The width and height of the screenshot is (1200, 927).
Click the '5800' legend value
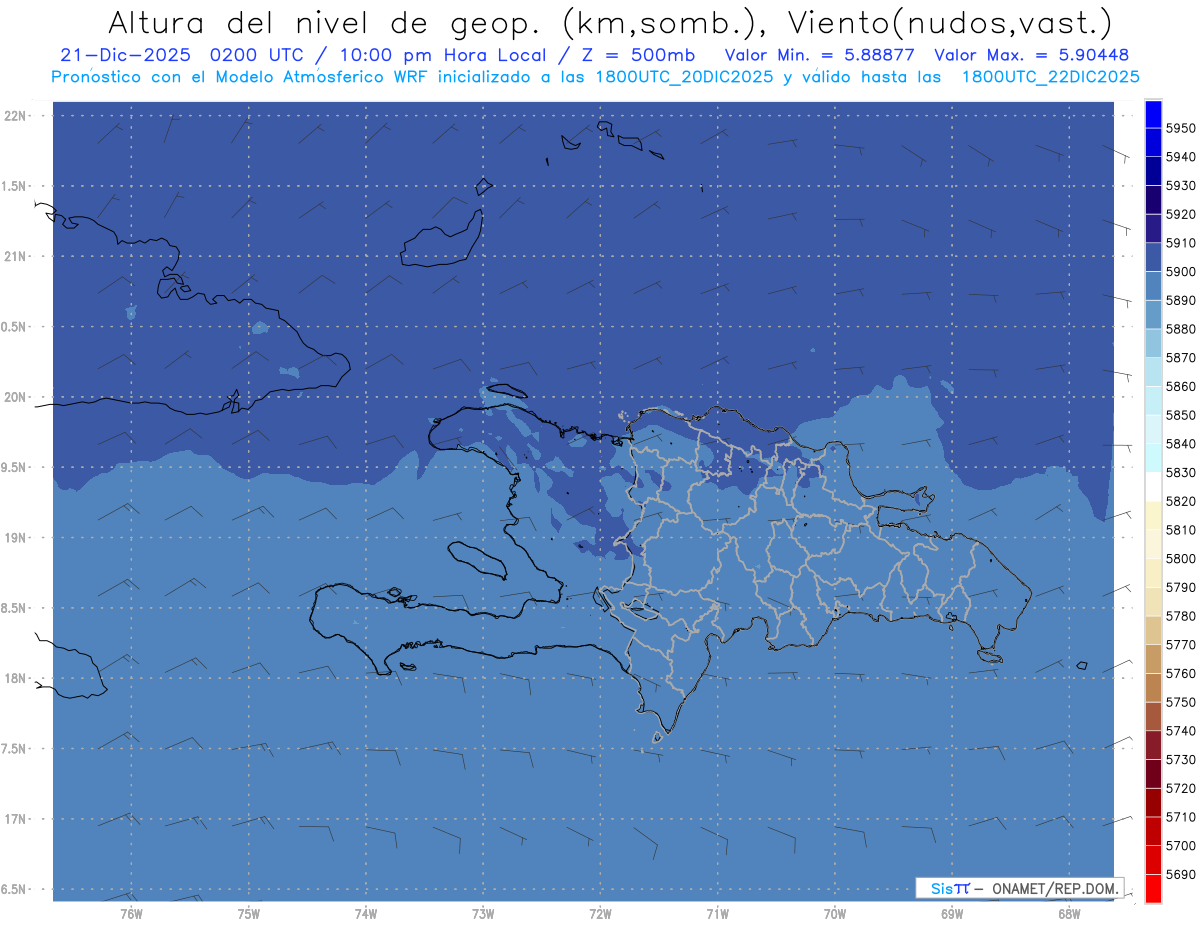tap(1180, 558)
